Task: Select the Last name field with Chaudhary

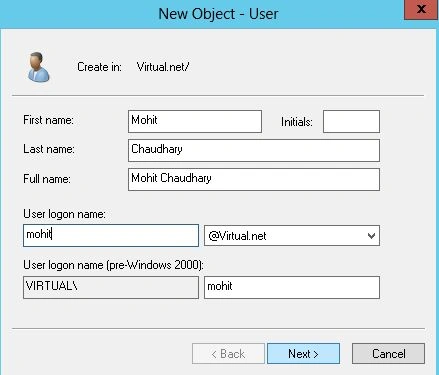Action: [x=254, y=150]
